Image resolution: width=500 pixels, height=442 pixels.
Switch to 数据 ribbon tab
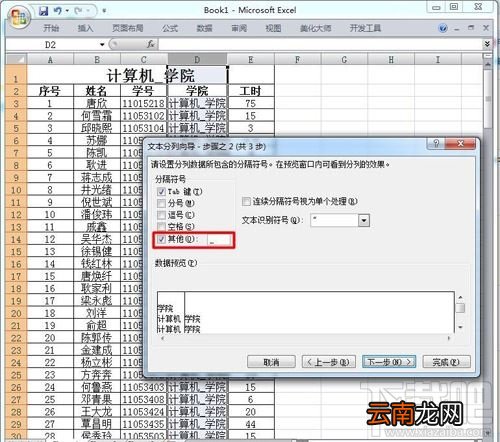click(204, 28)
